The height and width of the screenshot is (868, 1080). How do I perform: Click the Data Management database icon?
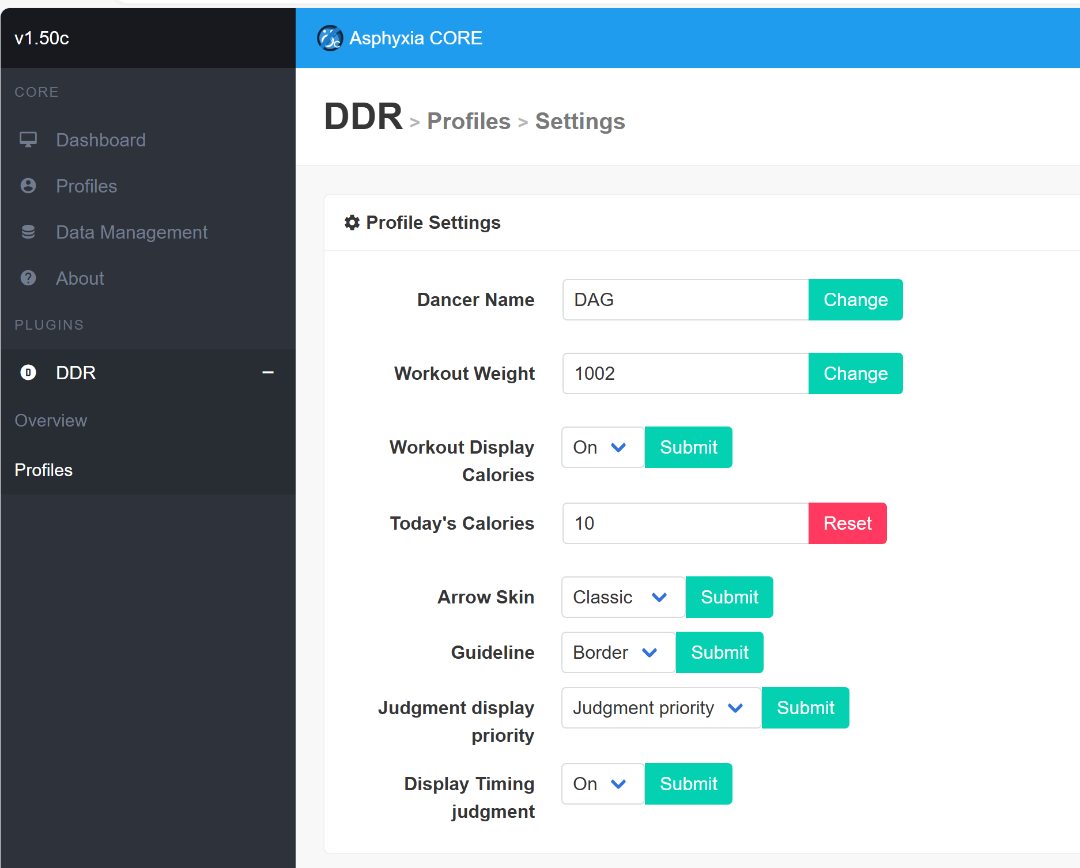point(28,232)
